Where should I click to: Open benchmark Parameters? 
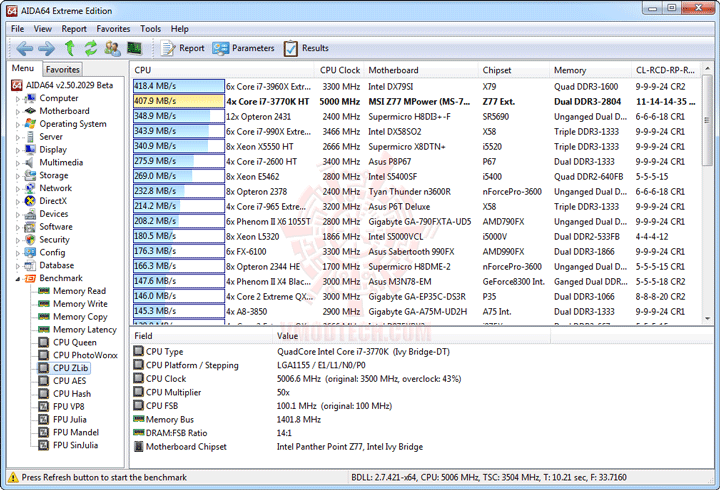click(x=243, y=48)
